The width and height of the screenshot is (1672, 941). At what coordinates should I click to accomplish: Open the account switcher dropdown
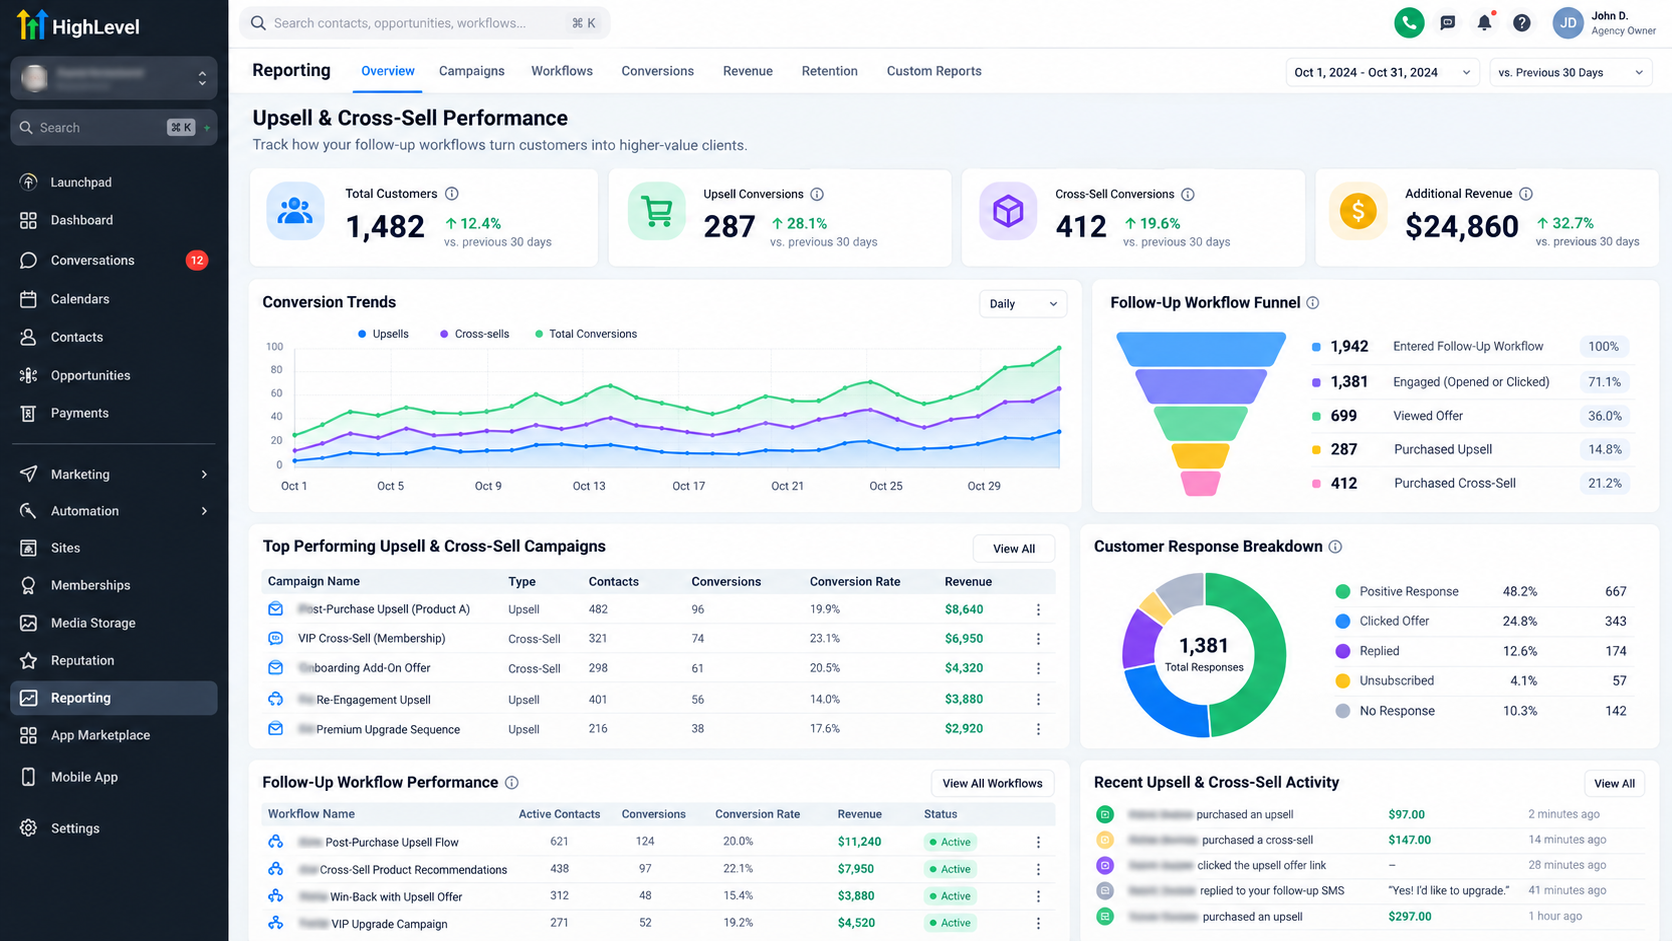pos(114,78)
